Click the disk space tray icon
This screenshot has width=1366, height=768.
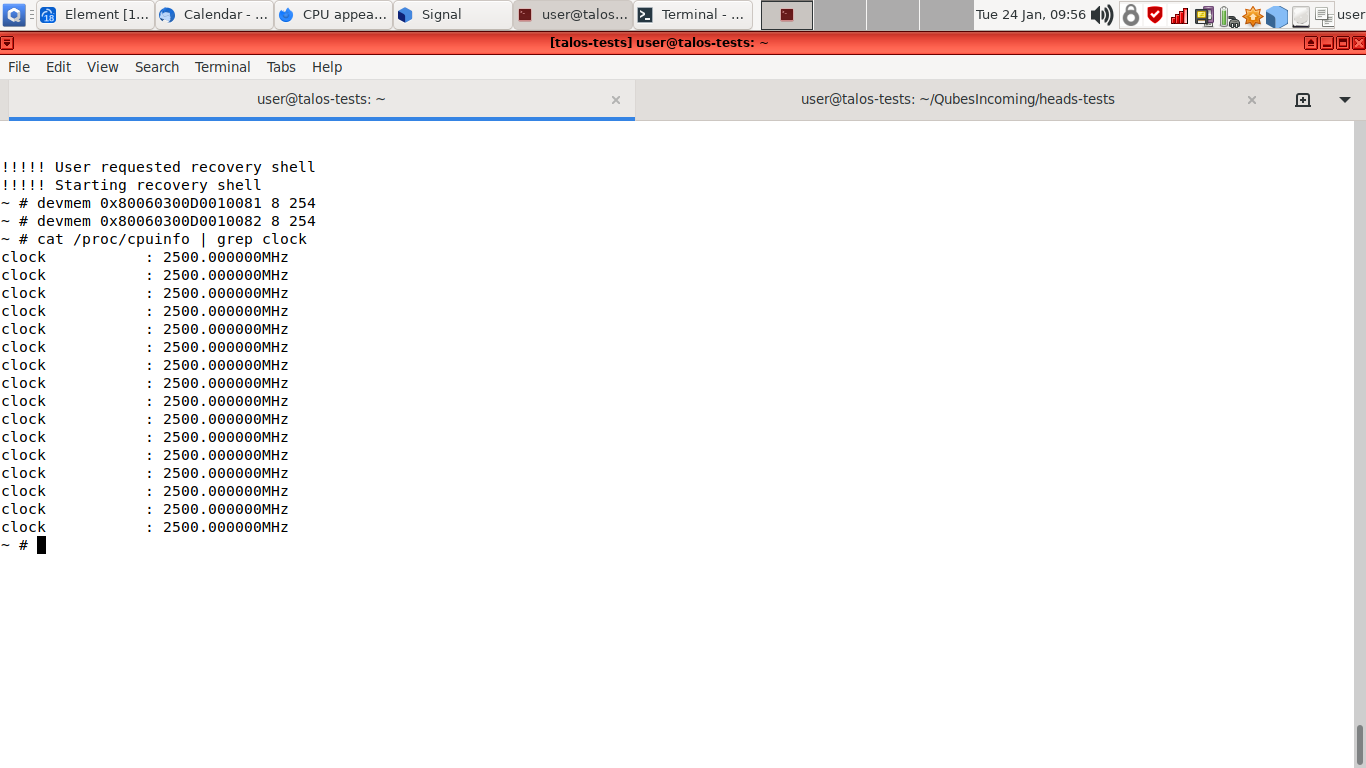(x=1300, y=16)
